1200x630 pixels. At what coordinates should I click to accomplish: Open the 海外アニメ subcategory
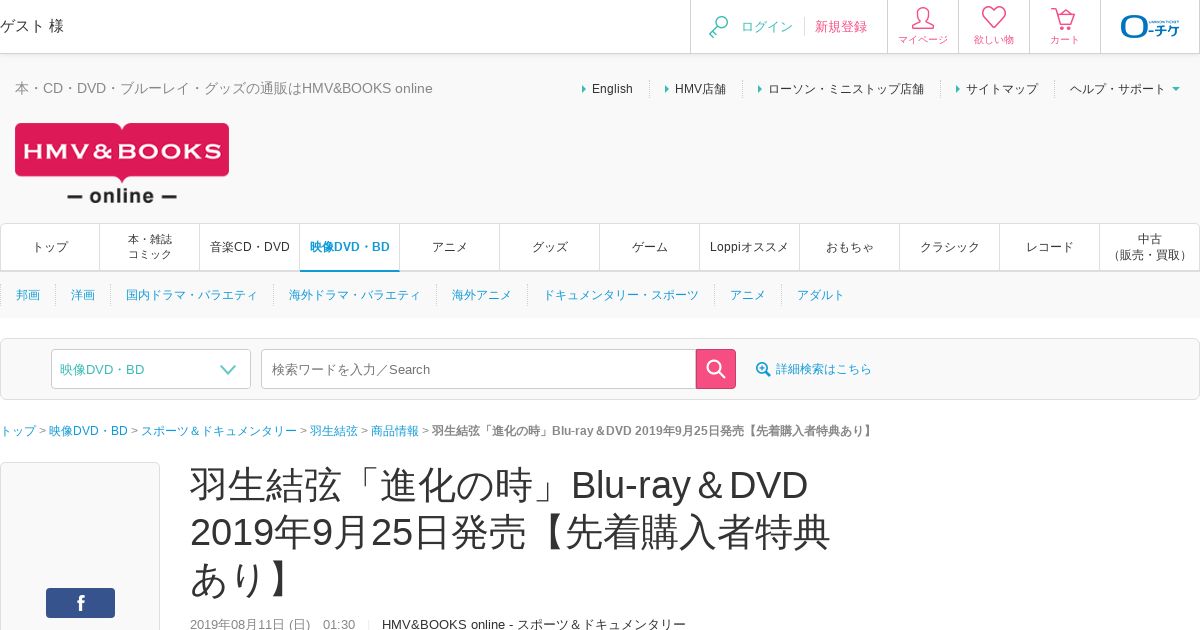coord(482,295)
